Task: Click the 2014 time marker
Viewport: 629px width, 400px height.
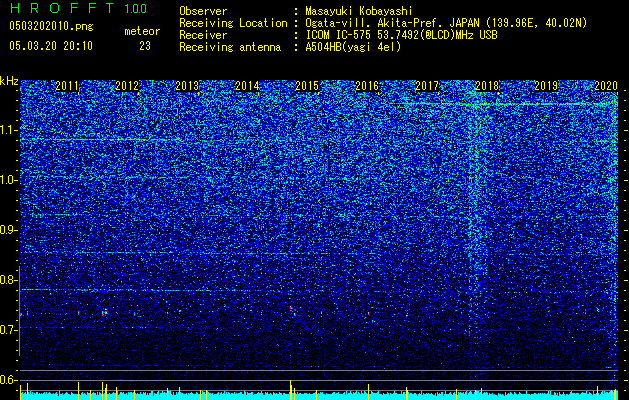Action: 247,86
